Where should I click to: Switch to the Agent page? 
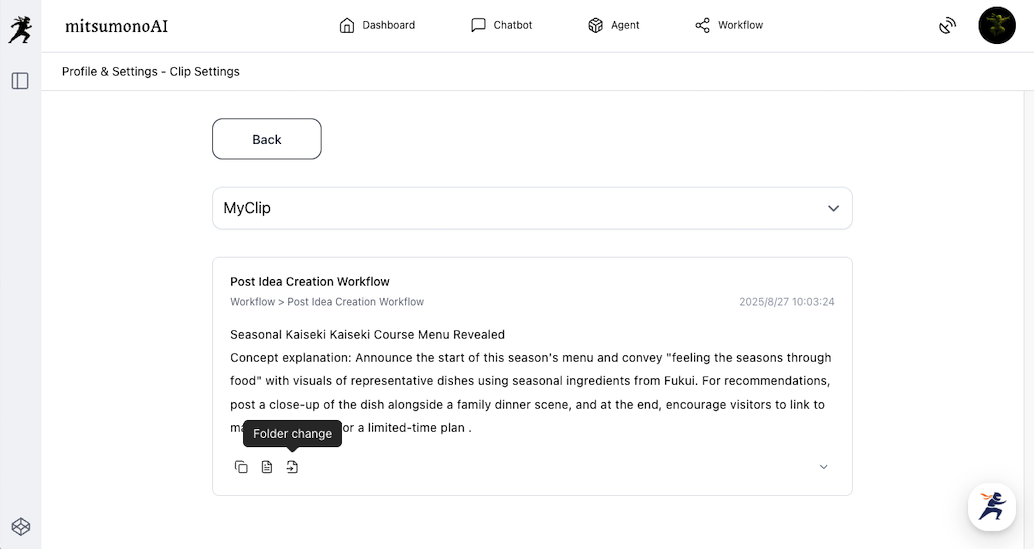point(614,25)
